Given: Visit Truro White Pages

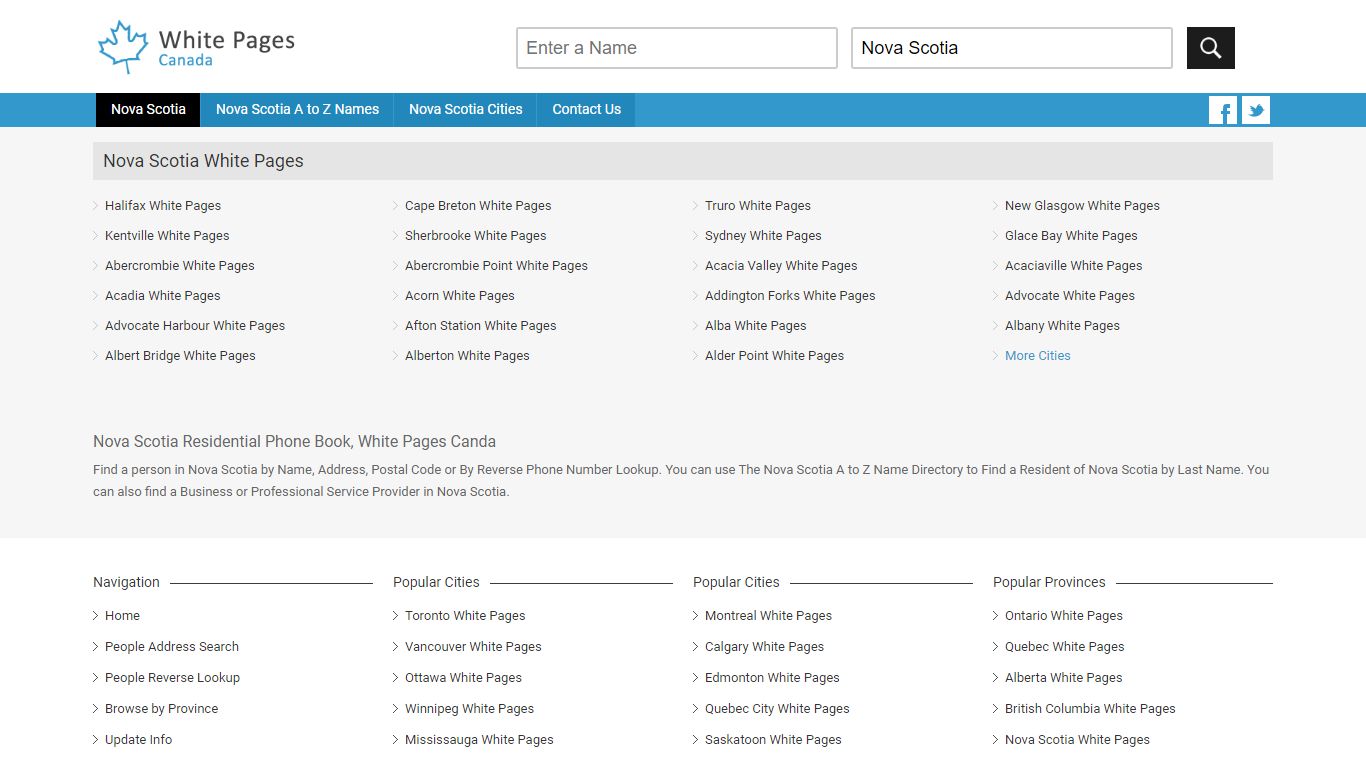Looking at the screenshot, I should point(758,206).
